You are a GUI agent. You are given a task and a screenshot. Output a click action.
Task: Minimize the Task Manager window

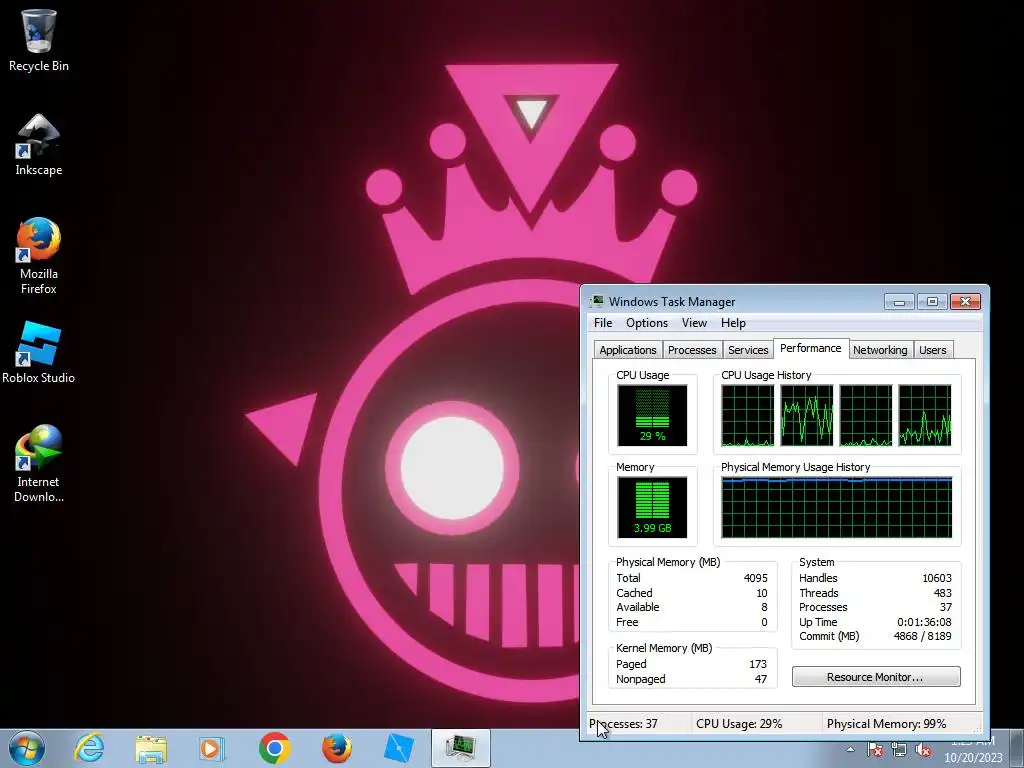(899, 302)
